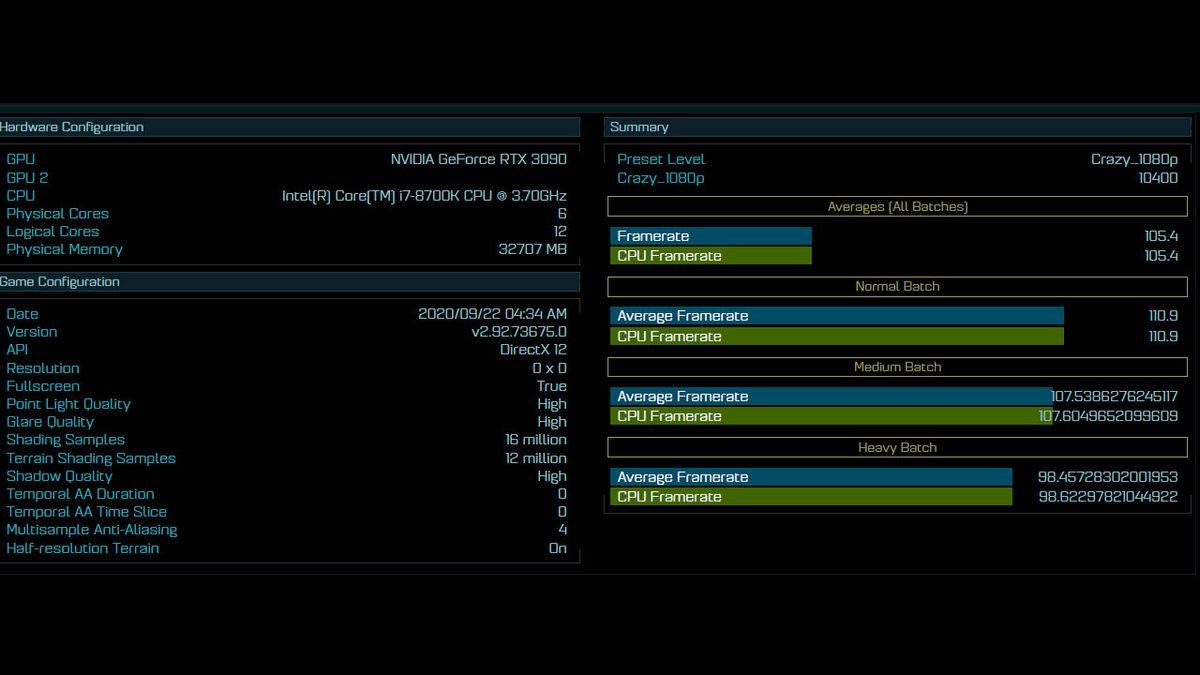Expand the Heavy Batch section
Screen dimensions: 1200x675
(x=896, y=447)
